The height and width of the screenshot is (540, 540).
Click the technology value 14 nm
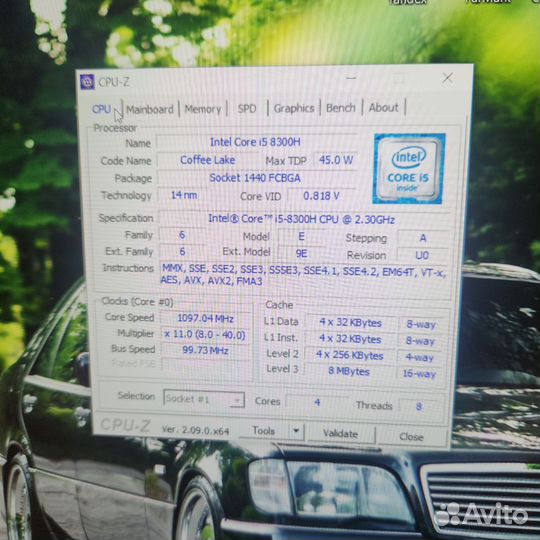pos(184,195)
